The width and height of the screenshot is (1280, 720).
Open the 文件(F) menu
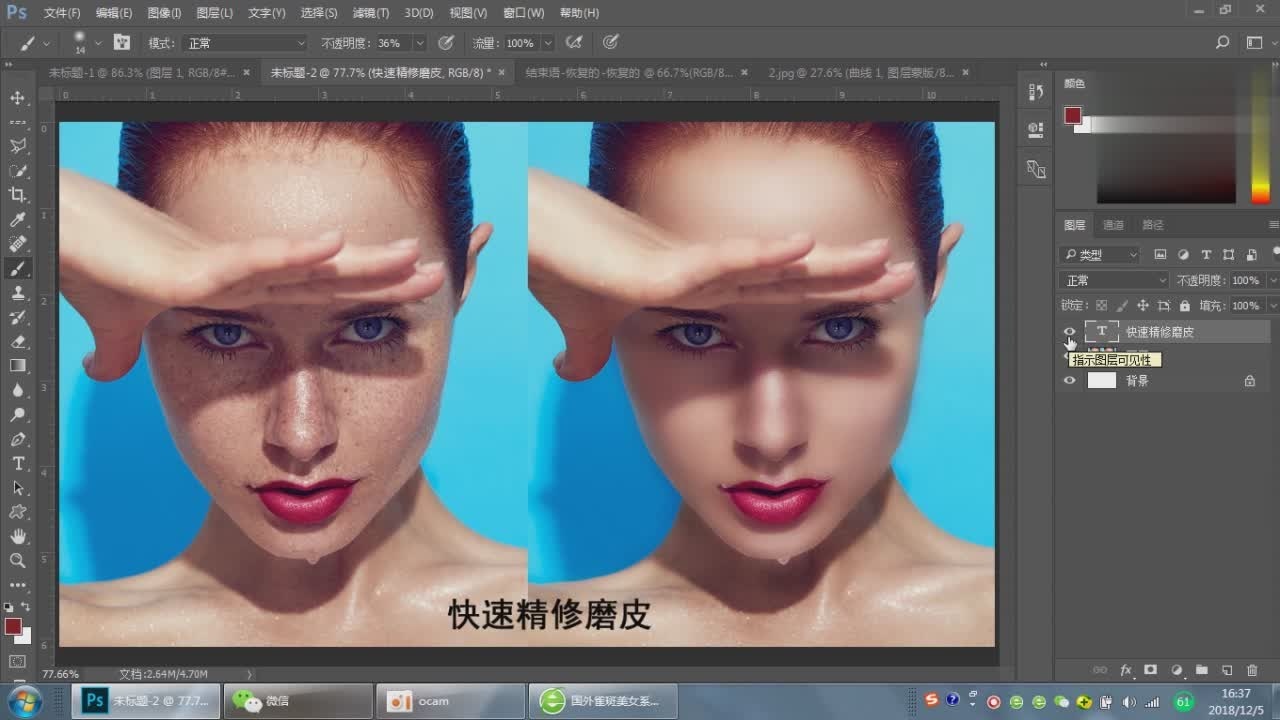click(x=62, y=13)
